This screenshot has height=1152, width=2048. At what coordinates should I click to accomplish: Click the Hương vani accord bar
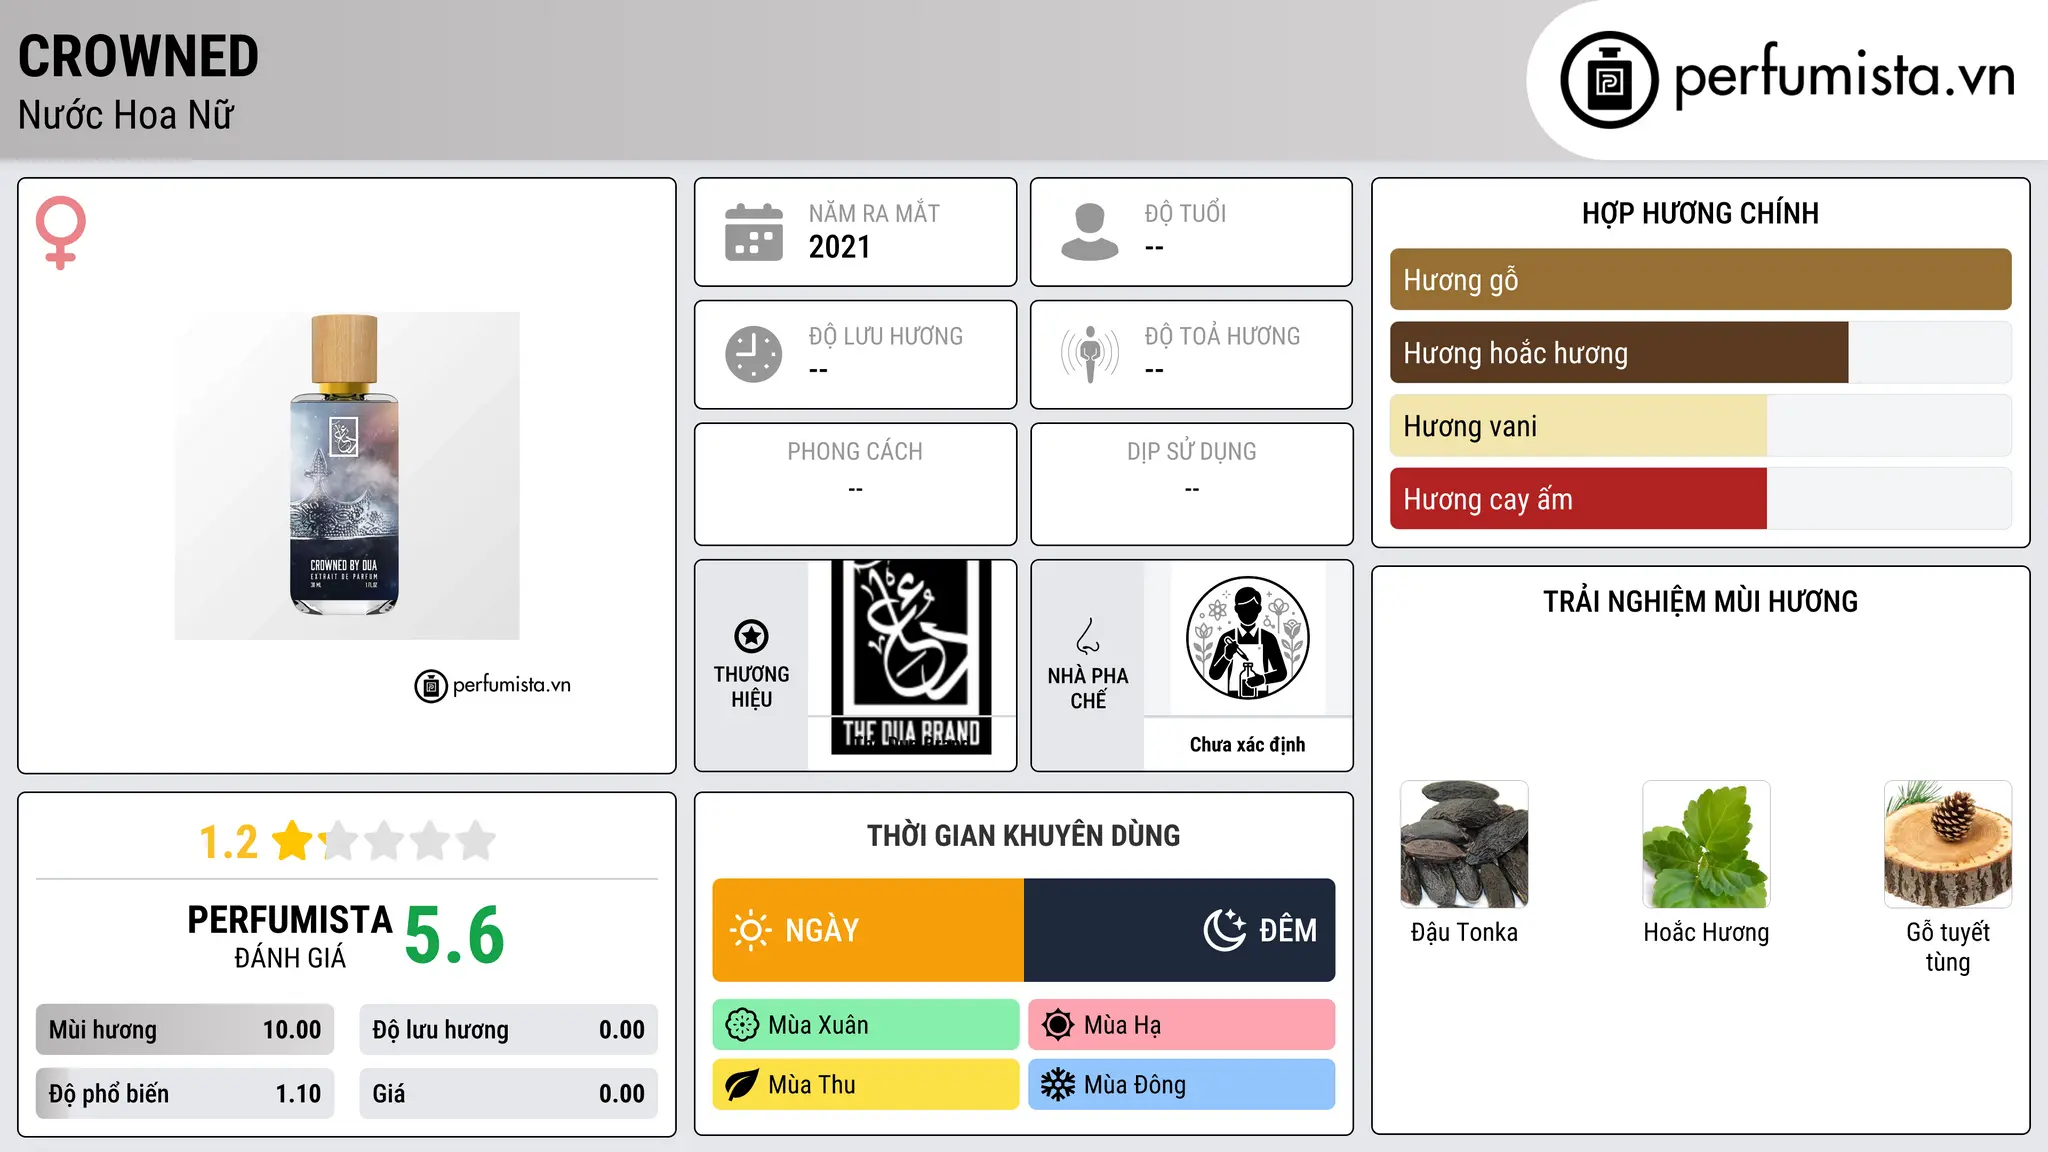tap(1700, 425)
